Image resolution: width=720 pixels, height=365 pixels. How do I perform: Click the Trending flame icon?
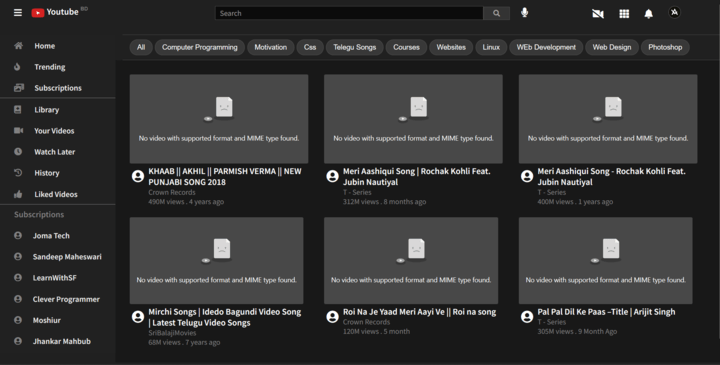pos(17,67)
